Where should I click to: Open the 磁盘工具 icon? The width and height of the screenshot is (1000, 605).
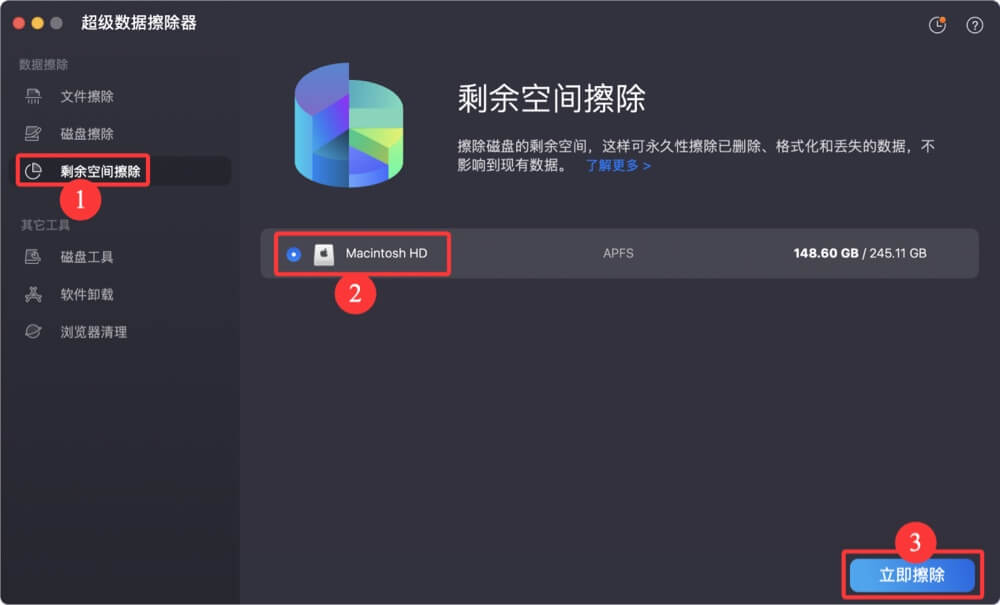(x=34, y=257)
